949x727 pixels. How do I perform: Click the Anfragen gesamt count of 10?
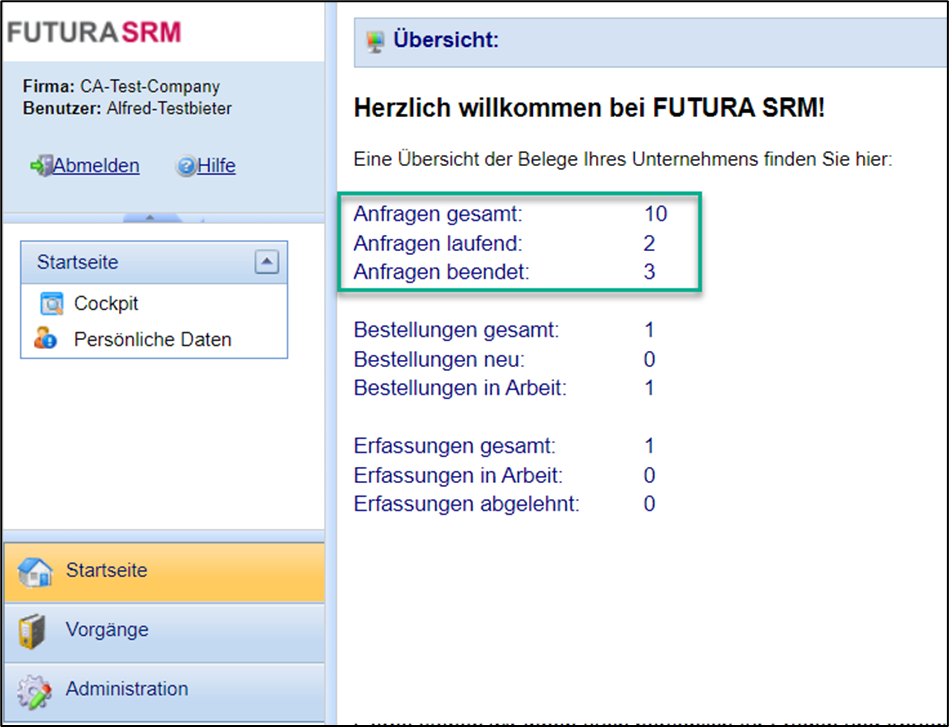655,214
